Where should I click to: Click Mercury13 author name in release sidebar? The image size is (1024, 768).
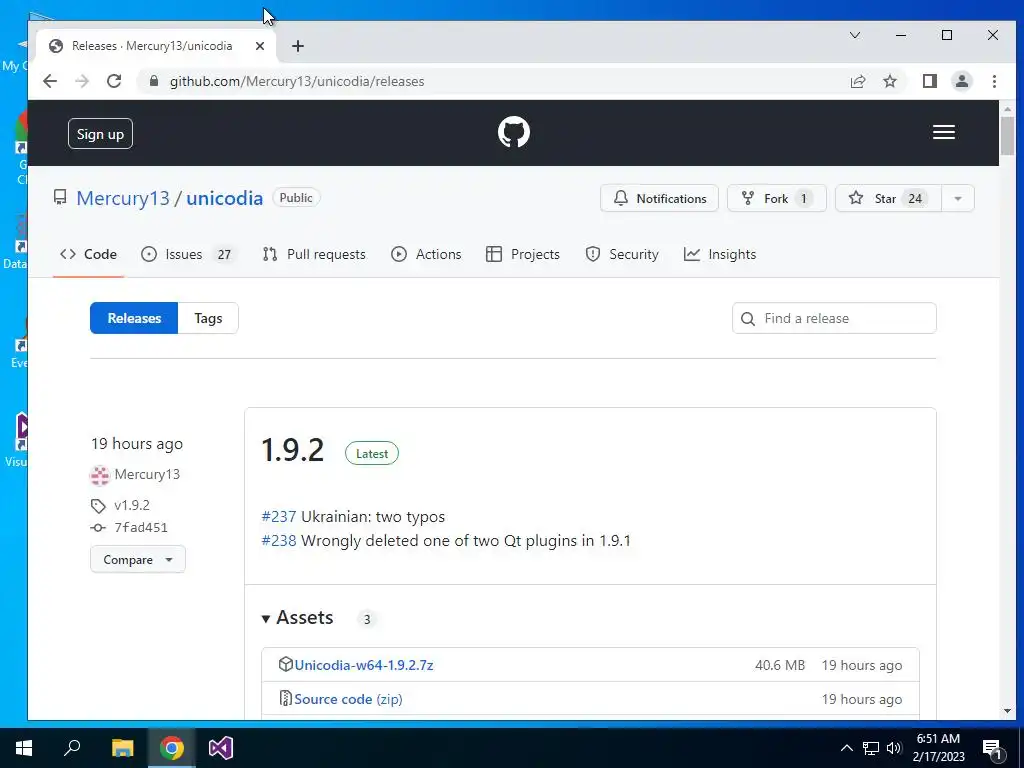point(147,475)
